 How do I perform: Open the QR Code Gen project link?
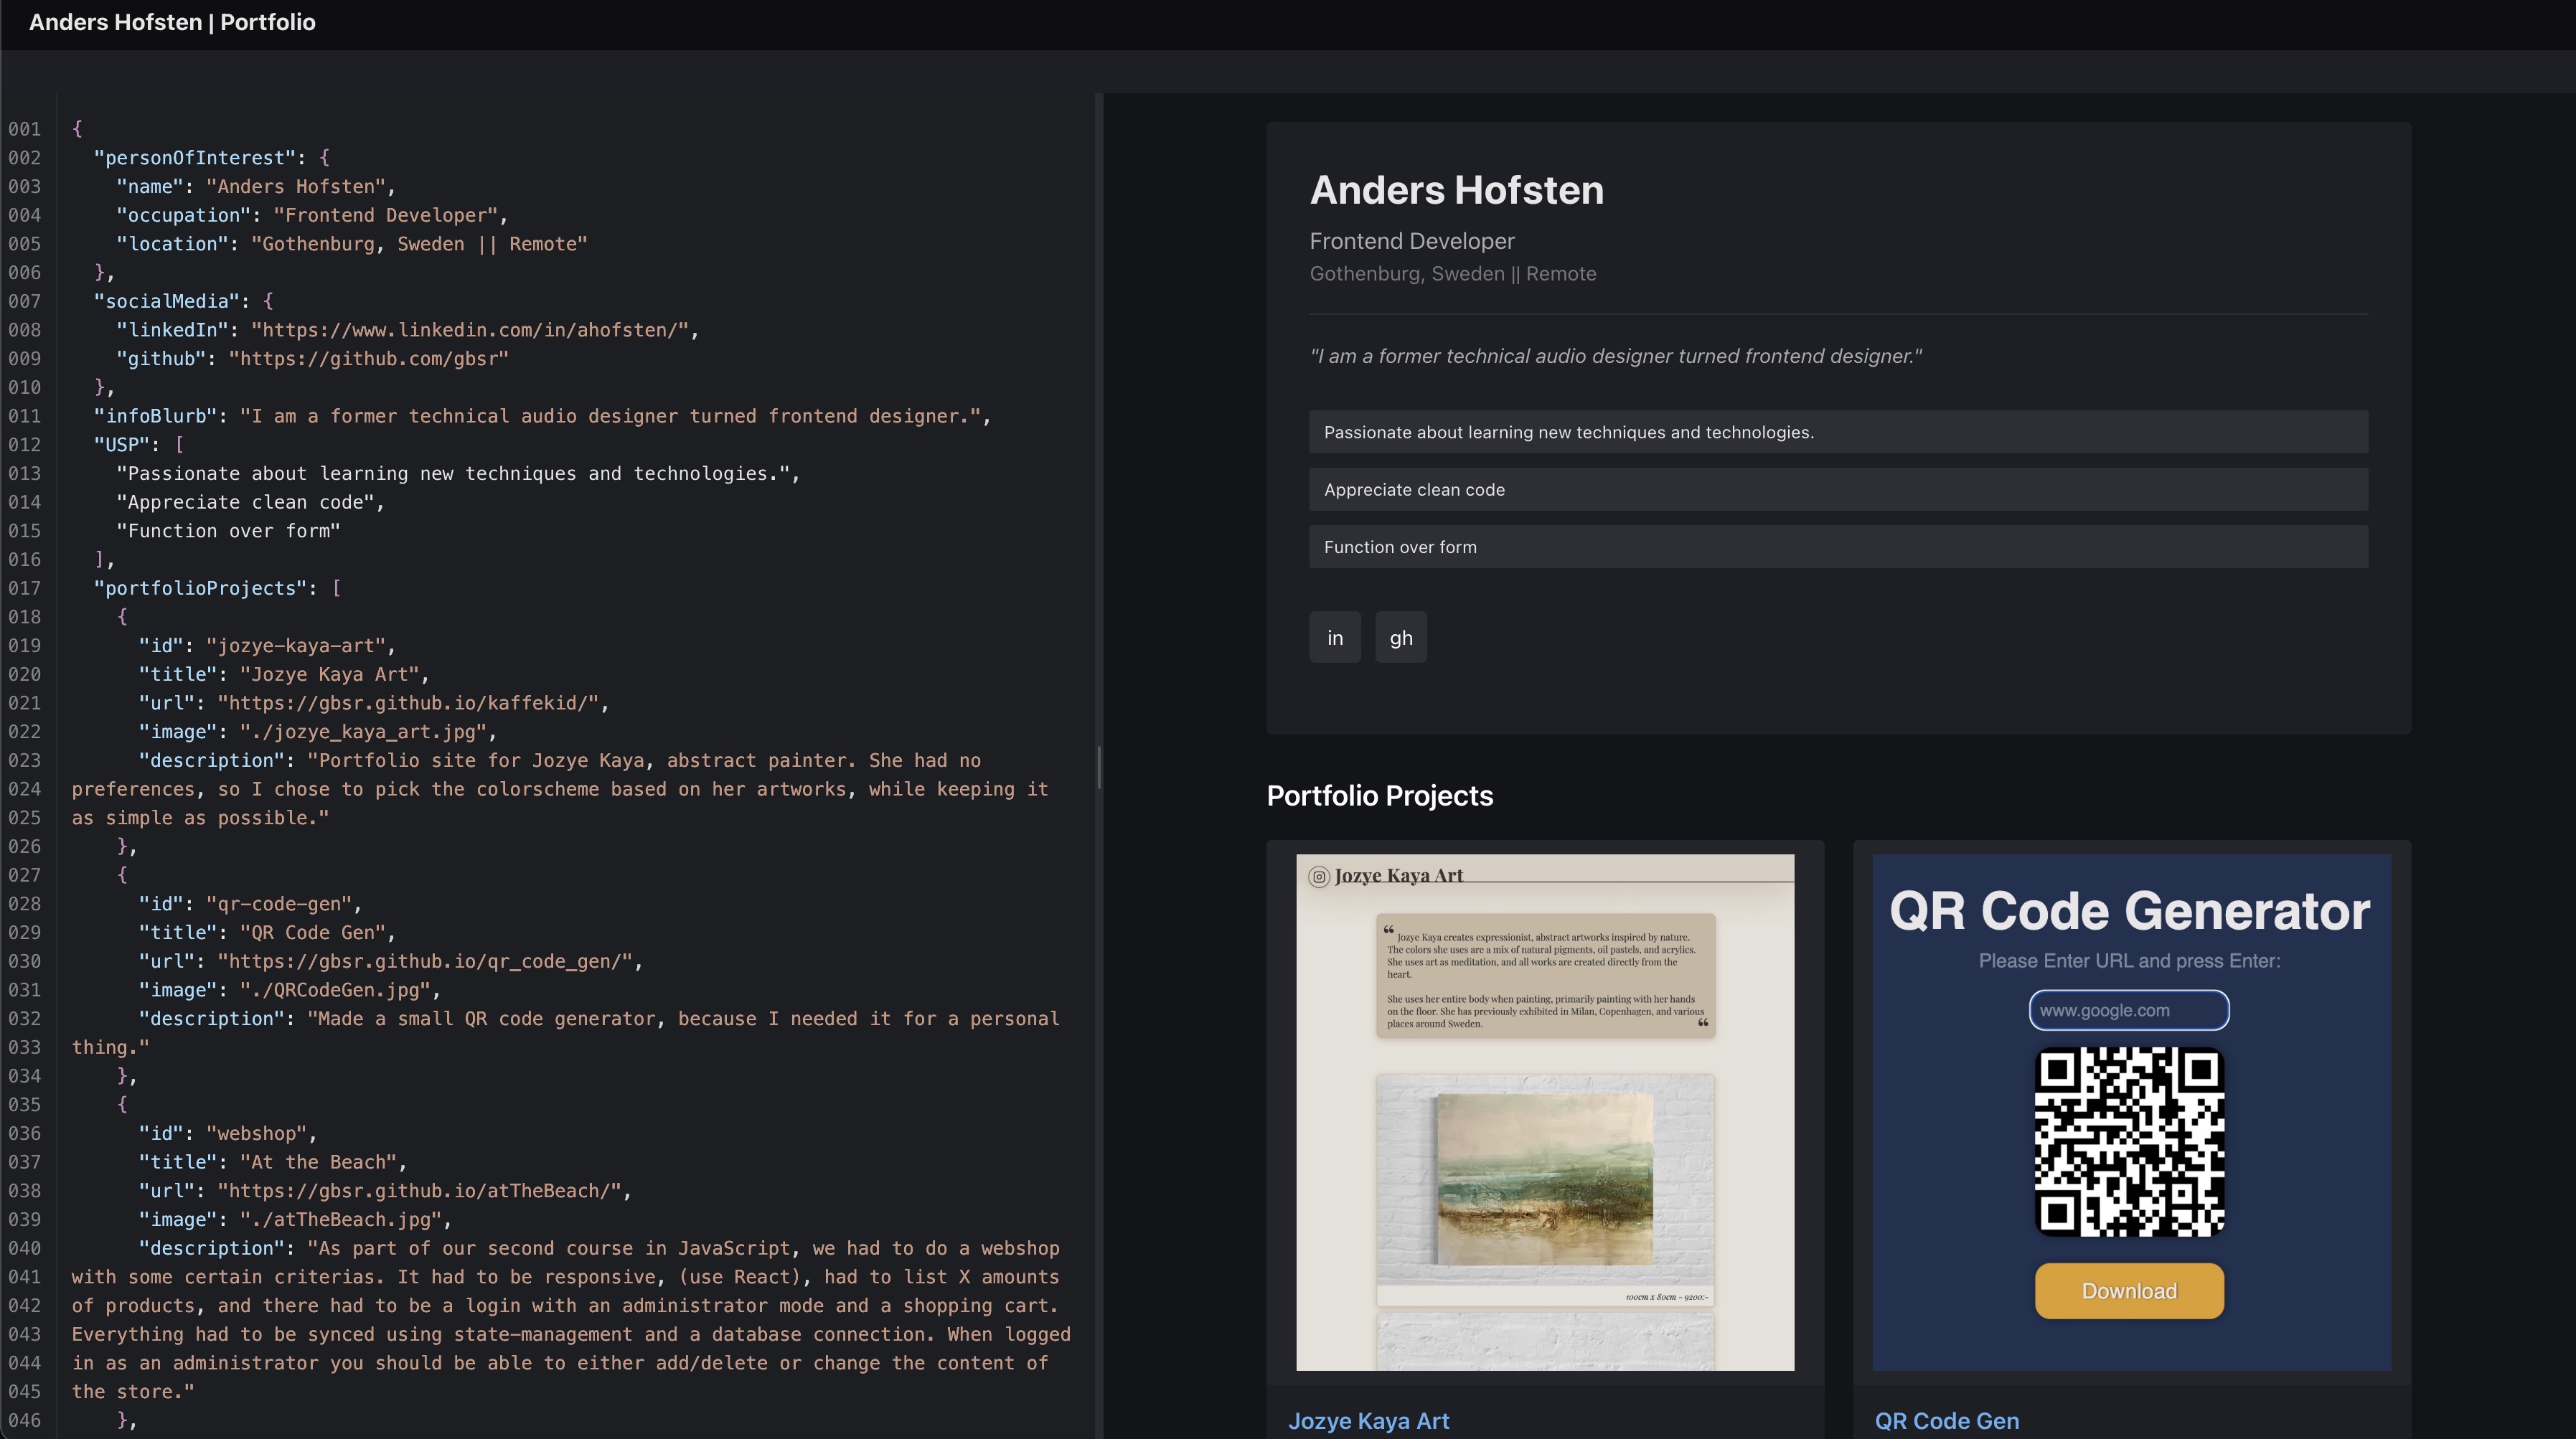point(1946,1421)
